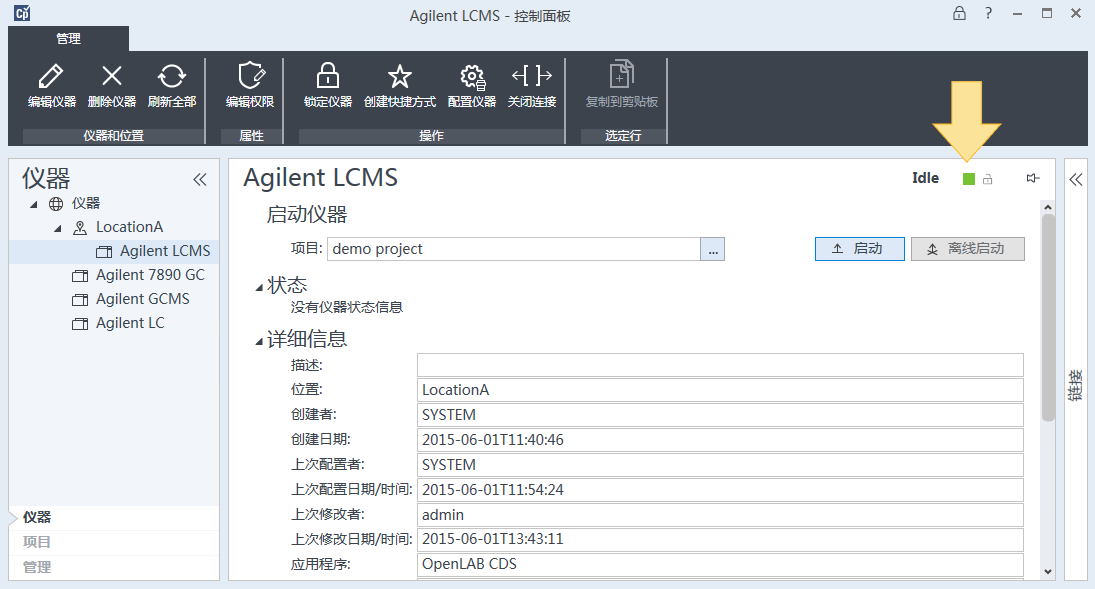Collapse the 仪器 root tree node
The image size is (1095, 589).
click(x=34, y=205)
